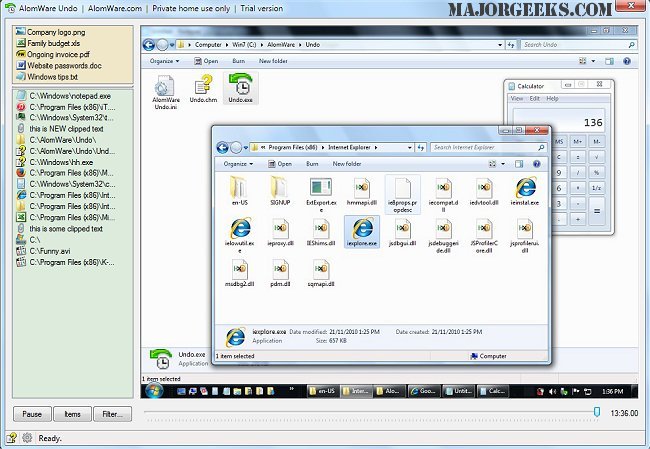Open the Organize dropdown in Undo folder window

coord(165,61)
